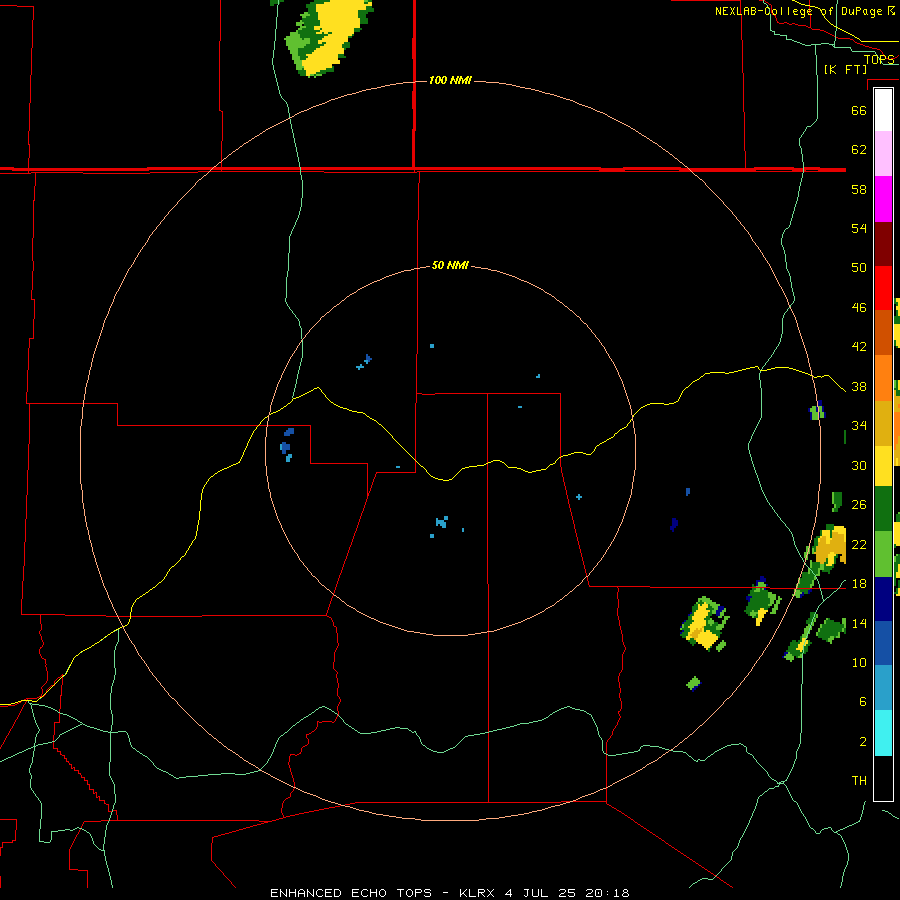The width and height of the screenshot is (900, 900).
Task: Click the '18' legend value
Action: pos(859,584)
